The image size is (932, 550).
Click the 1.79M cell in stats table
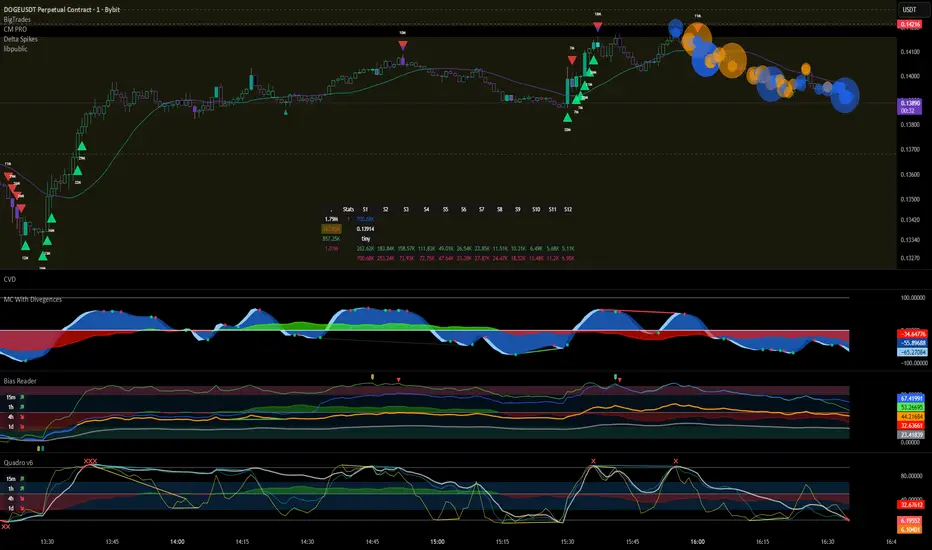pos(331,219)
